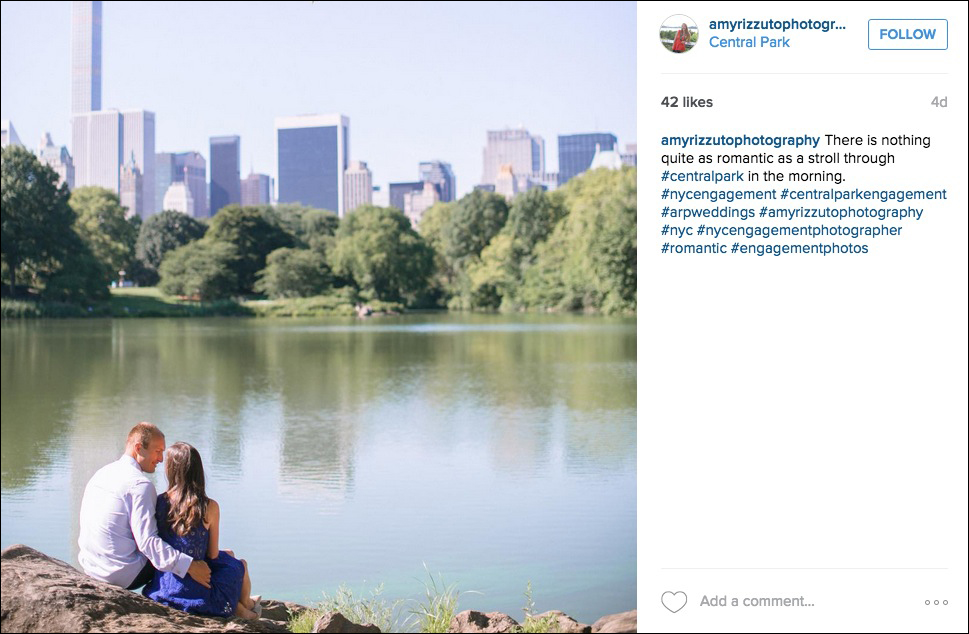Screen dimensions: 969x634
Task: Click the Central Park couple photo
Action: (x=319, y=316)
